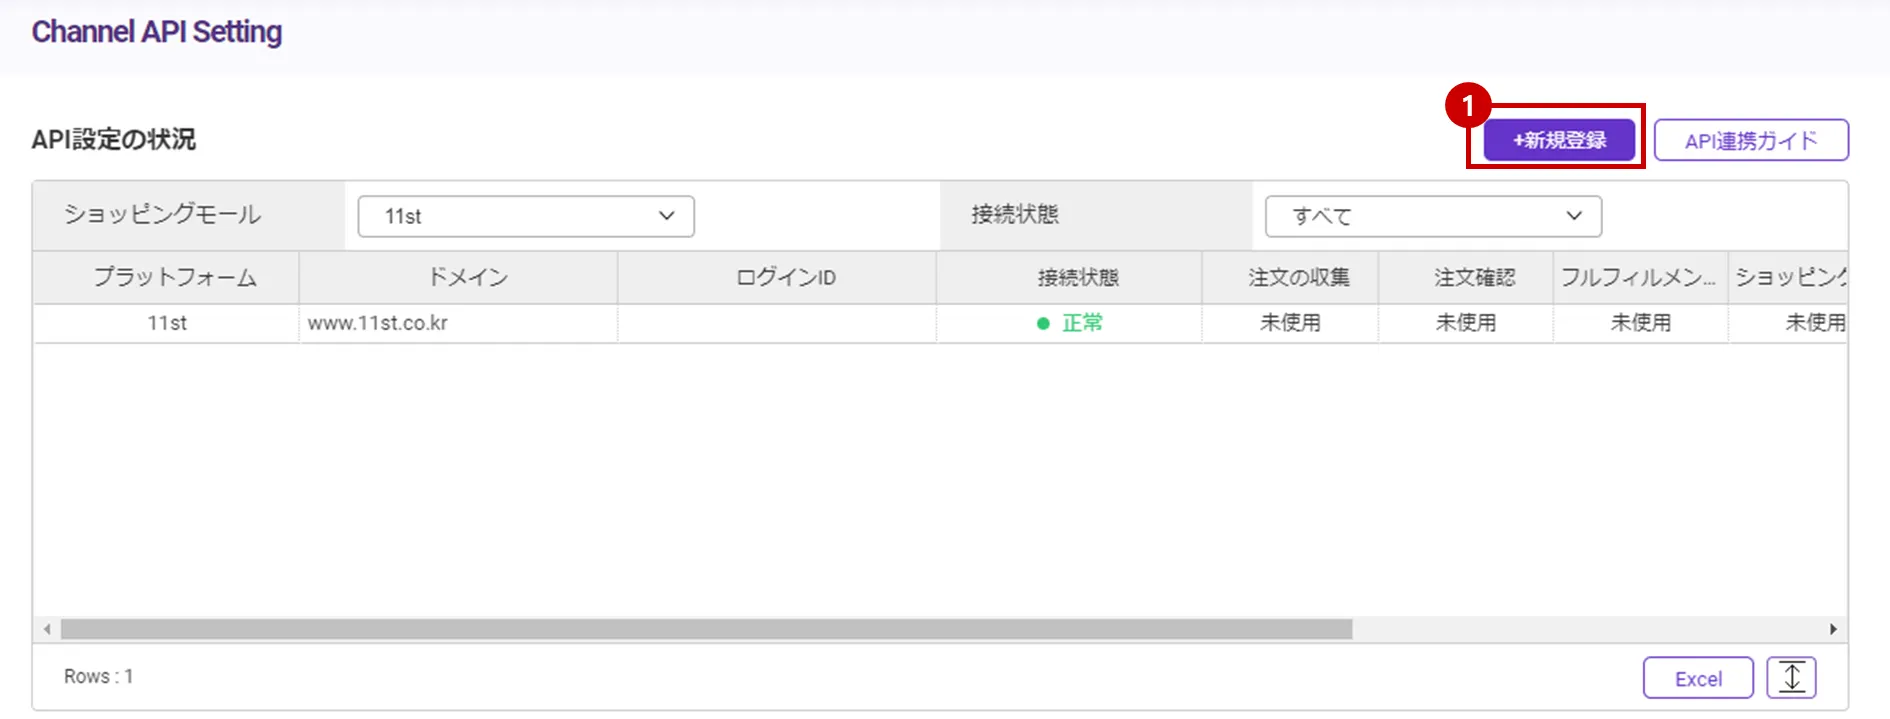1890x719 pixels.
Task: Click the 注文の収集 column header
Action: click(x=1290, y=277)
